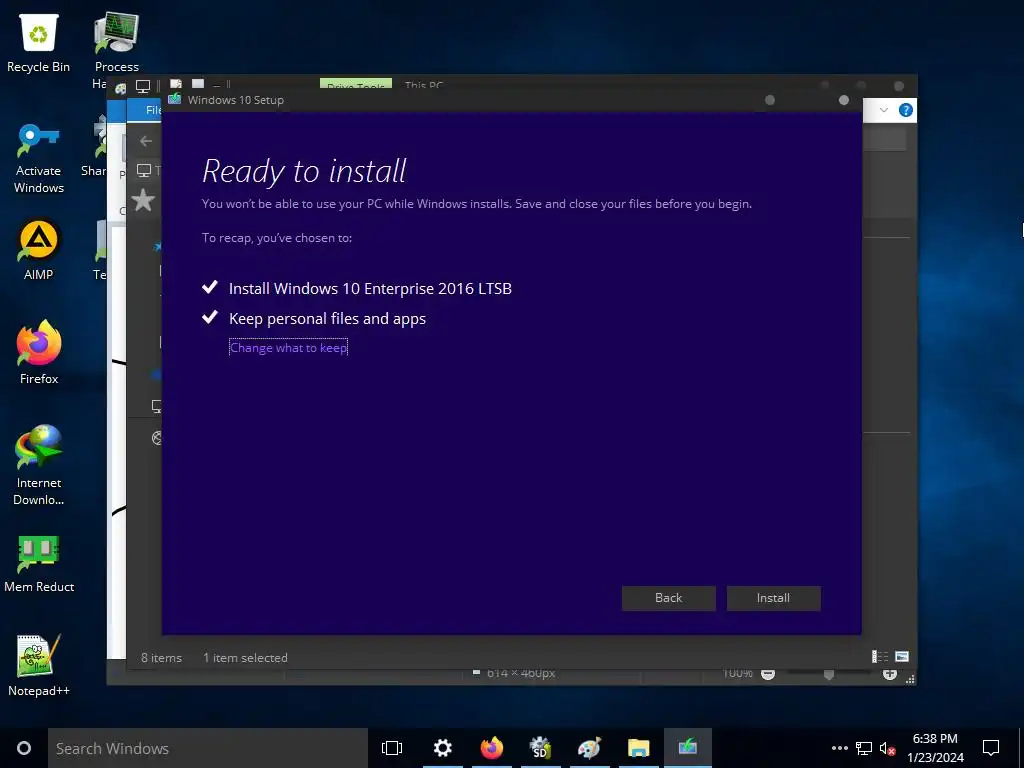The height and width of the screenshot is (768, 1024).
Task: Click the Windows 10 Setup title icon
Action: click(174, 99)
